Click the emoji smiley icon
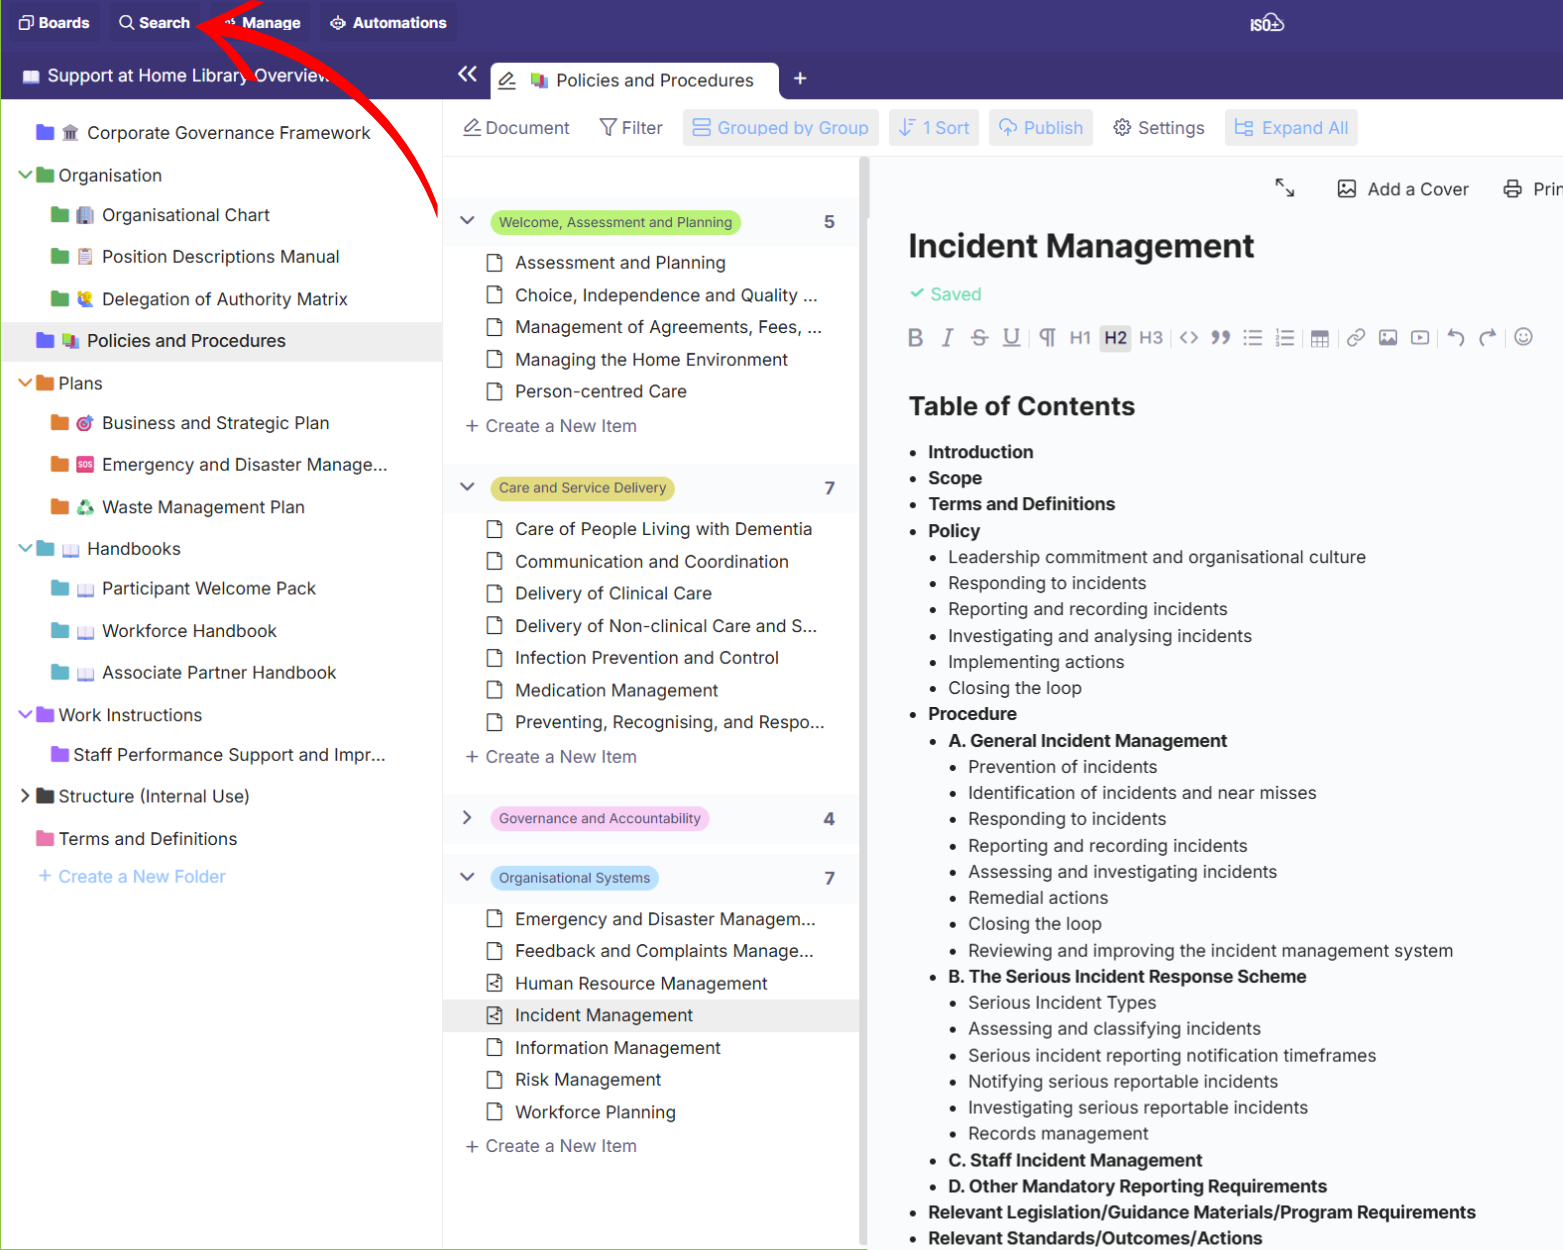This screenshot has height=1250, width=1563. click(1523, 337)
